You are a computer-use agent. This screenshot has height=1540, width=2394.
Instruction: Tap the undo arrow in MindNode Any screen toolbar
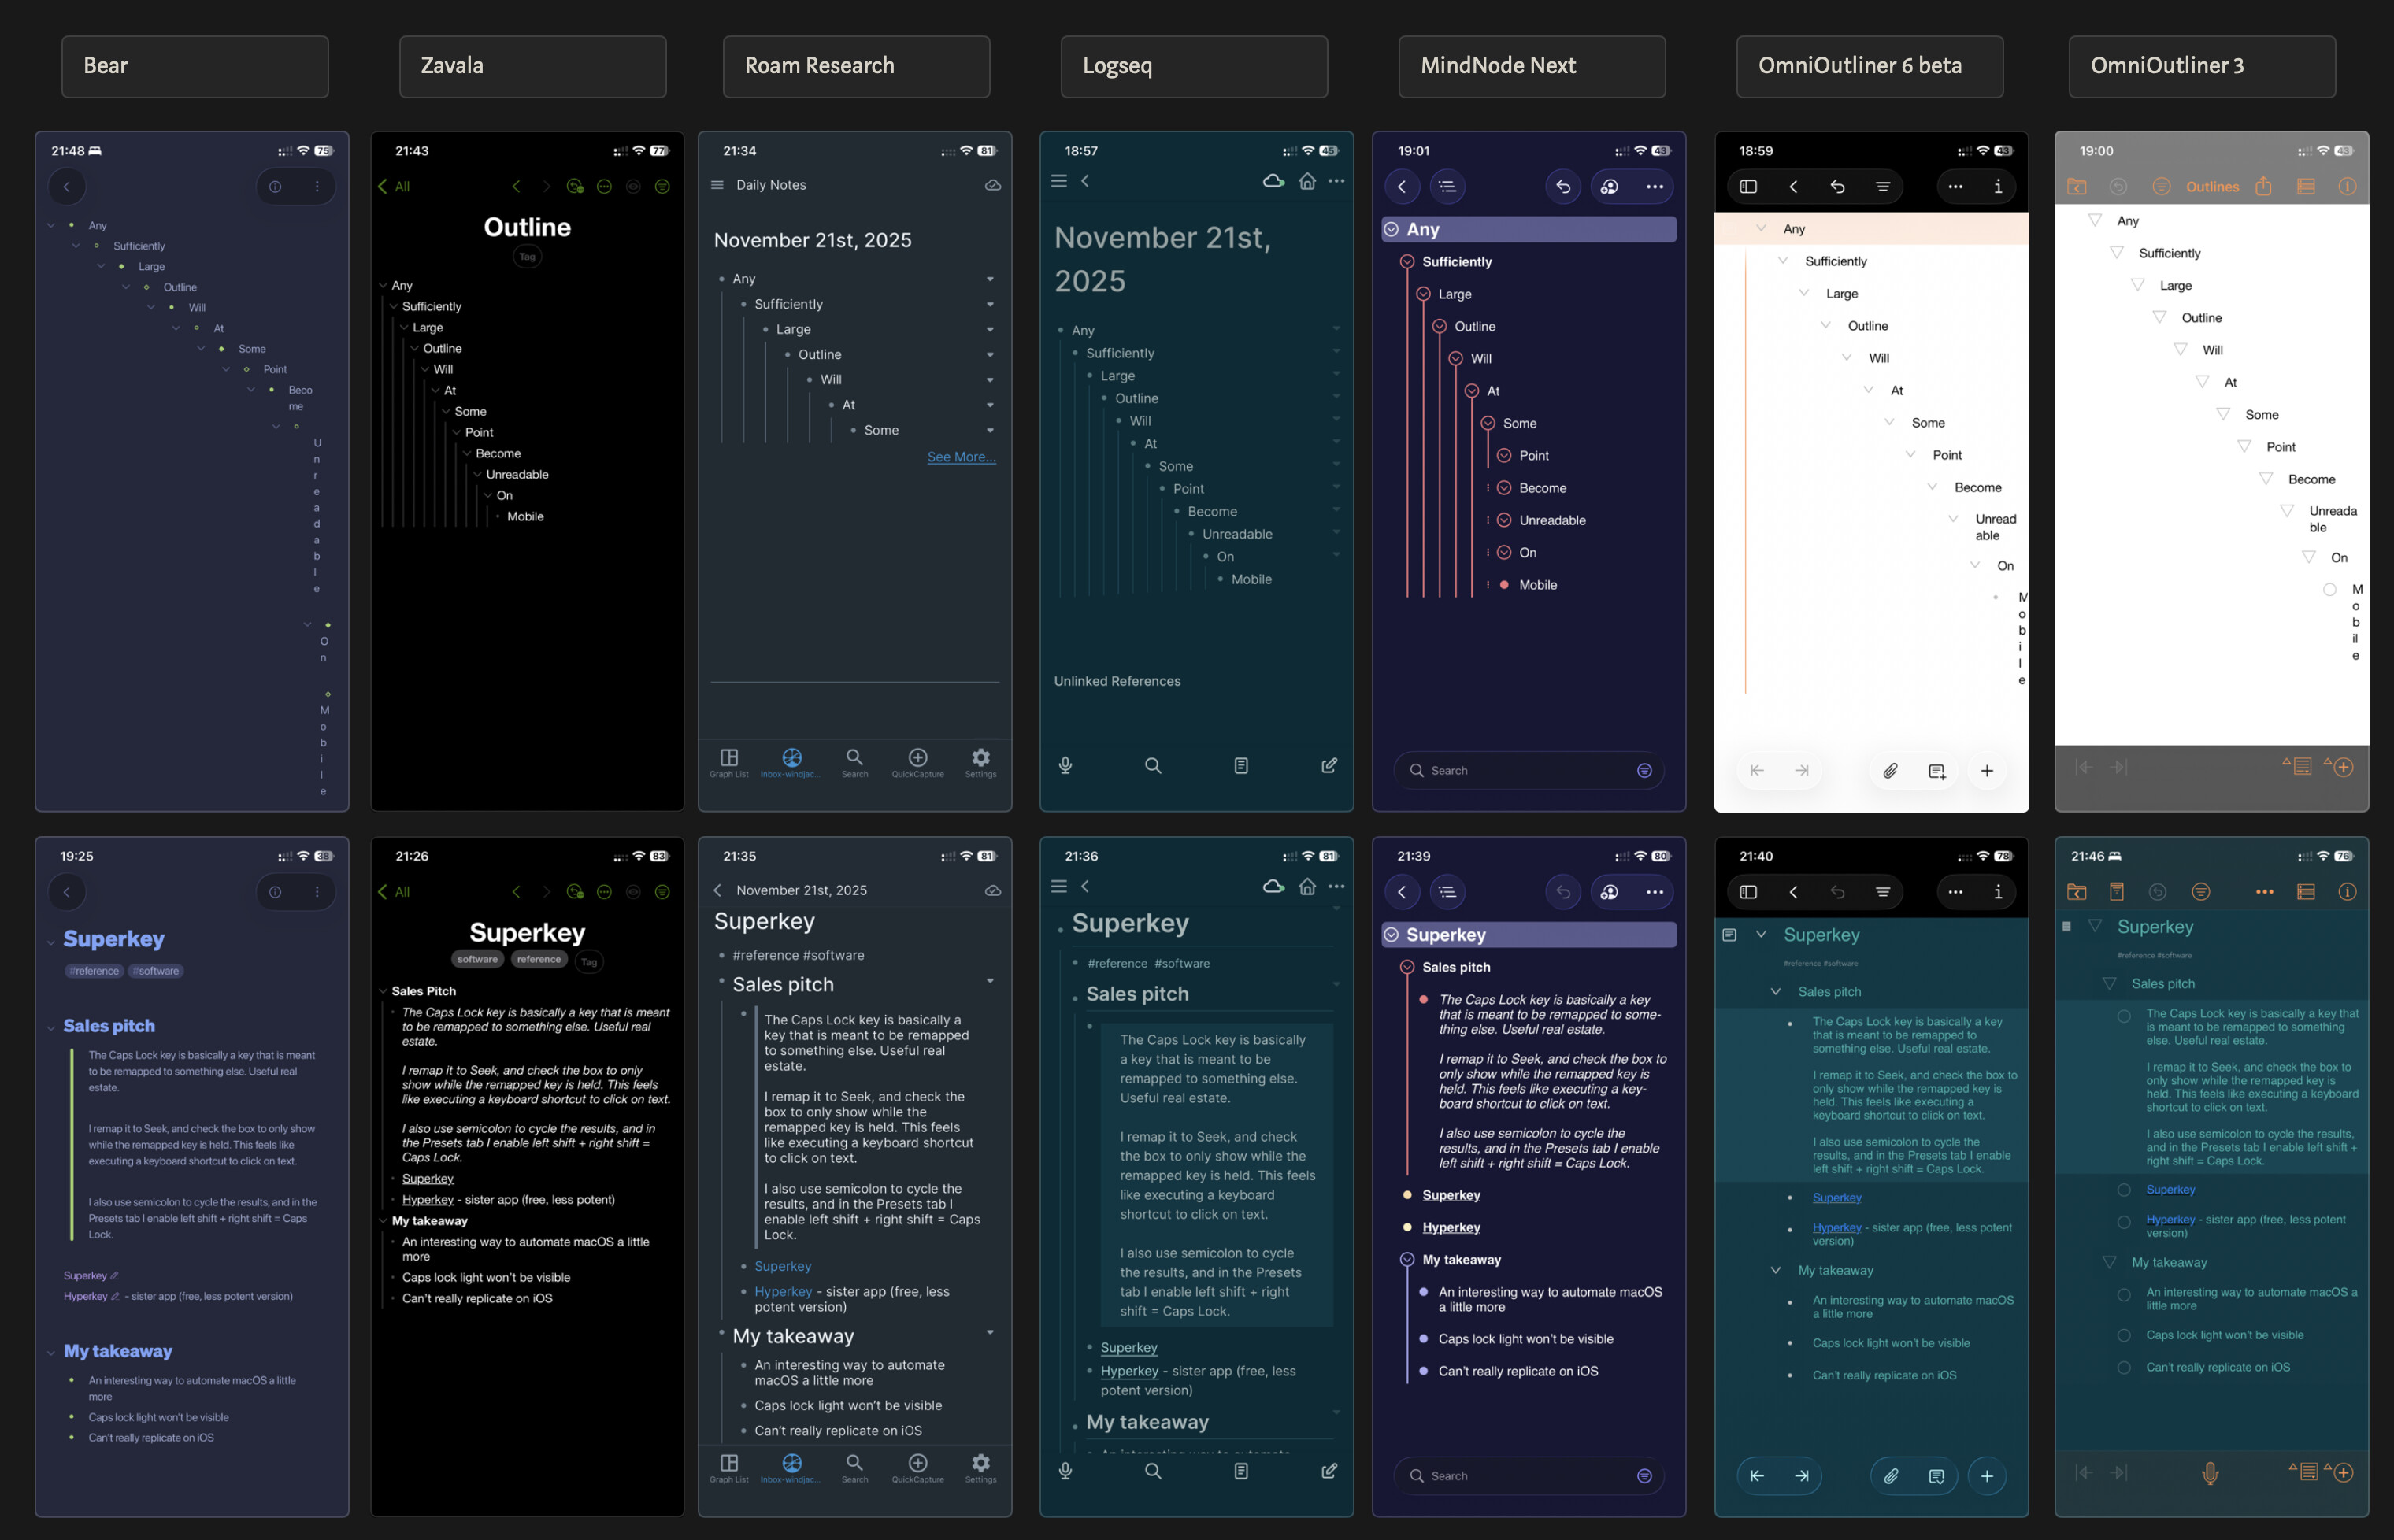(1563, 187)
